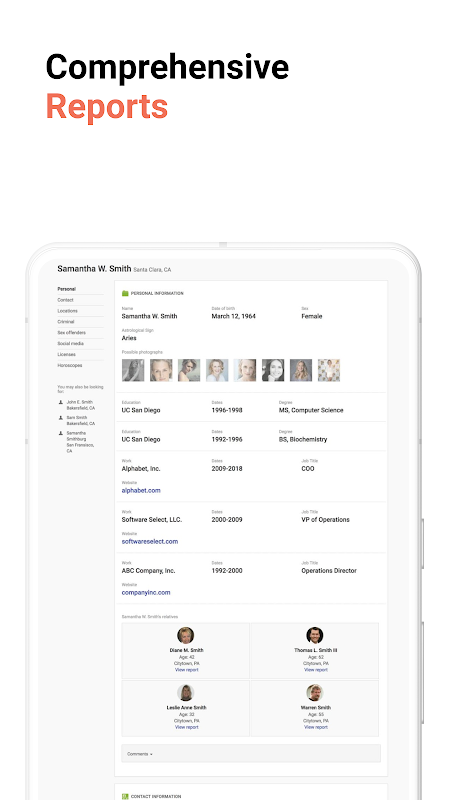Click the COO job title
Viewport: 450px width, 800px height.
coord(308,468)
